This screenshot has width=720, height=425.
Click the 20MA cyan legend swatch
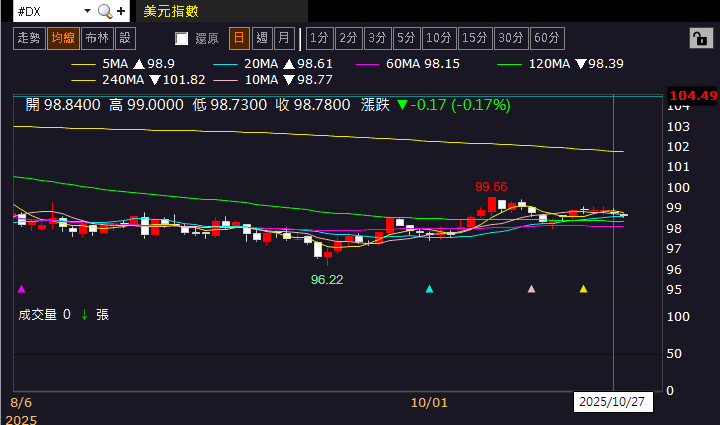[225, 64]
